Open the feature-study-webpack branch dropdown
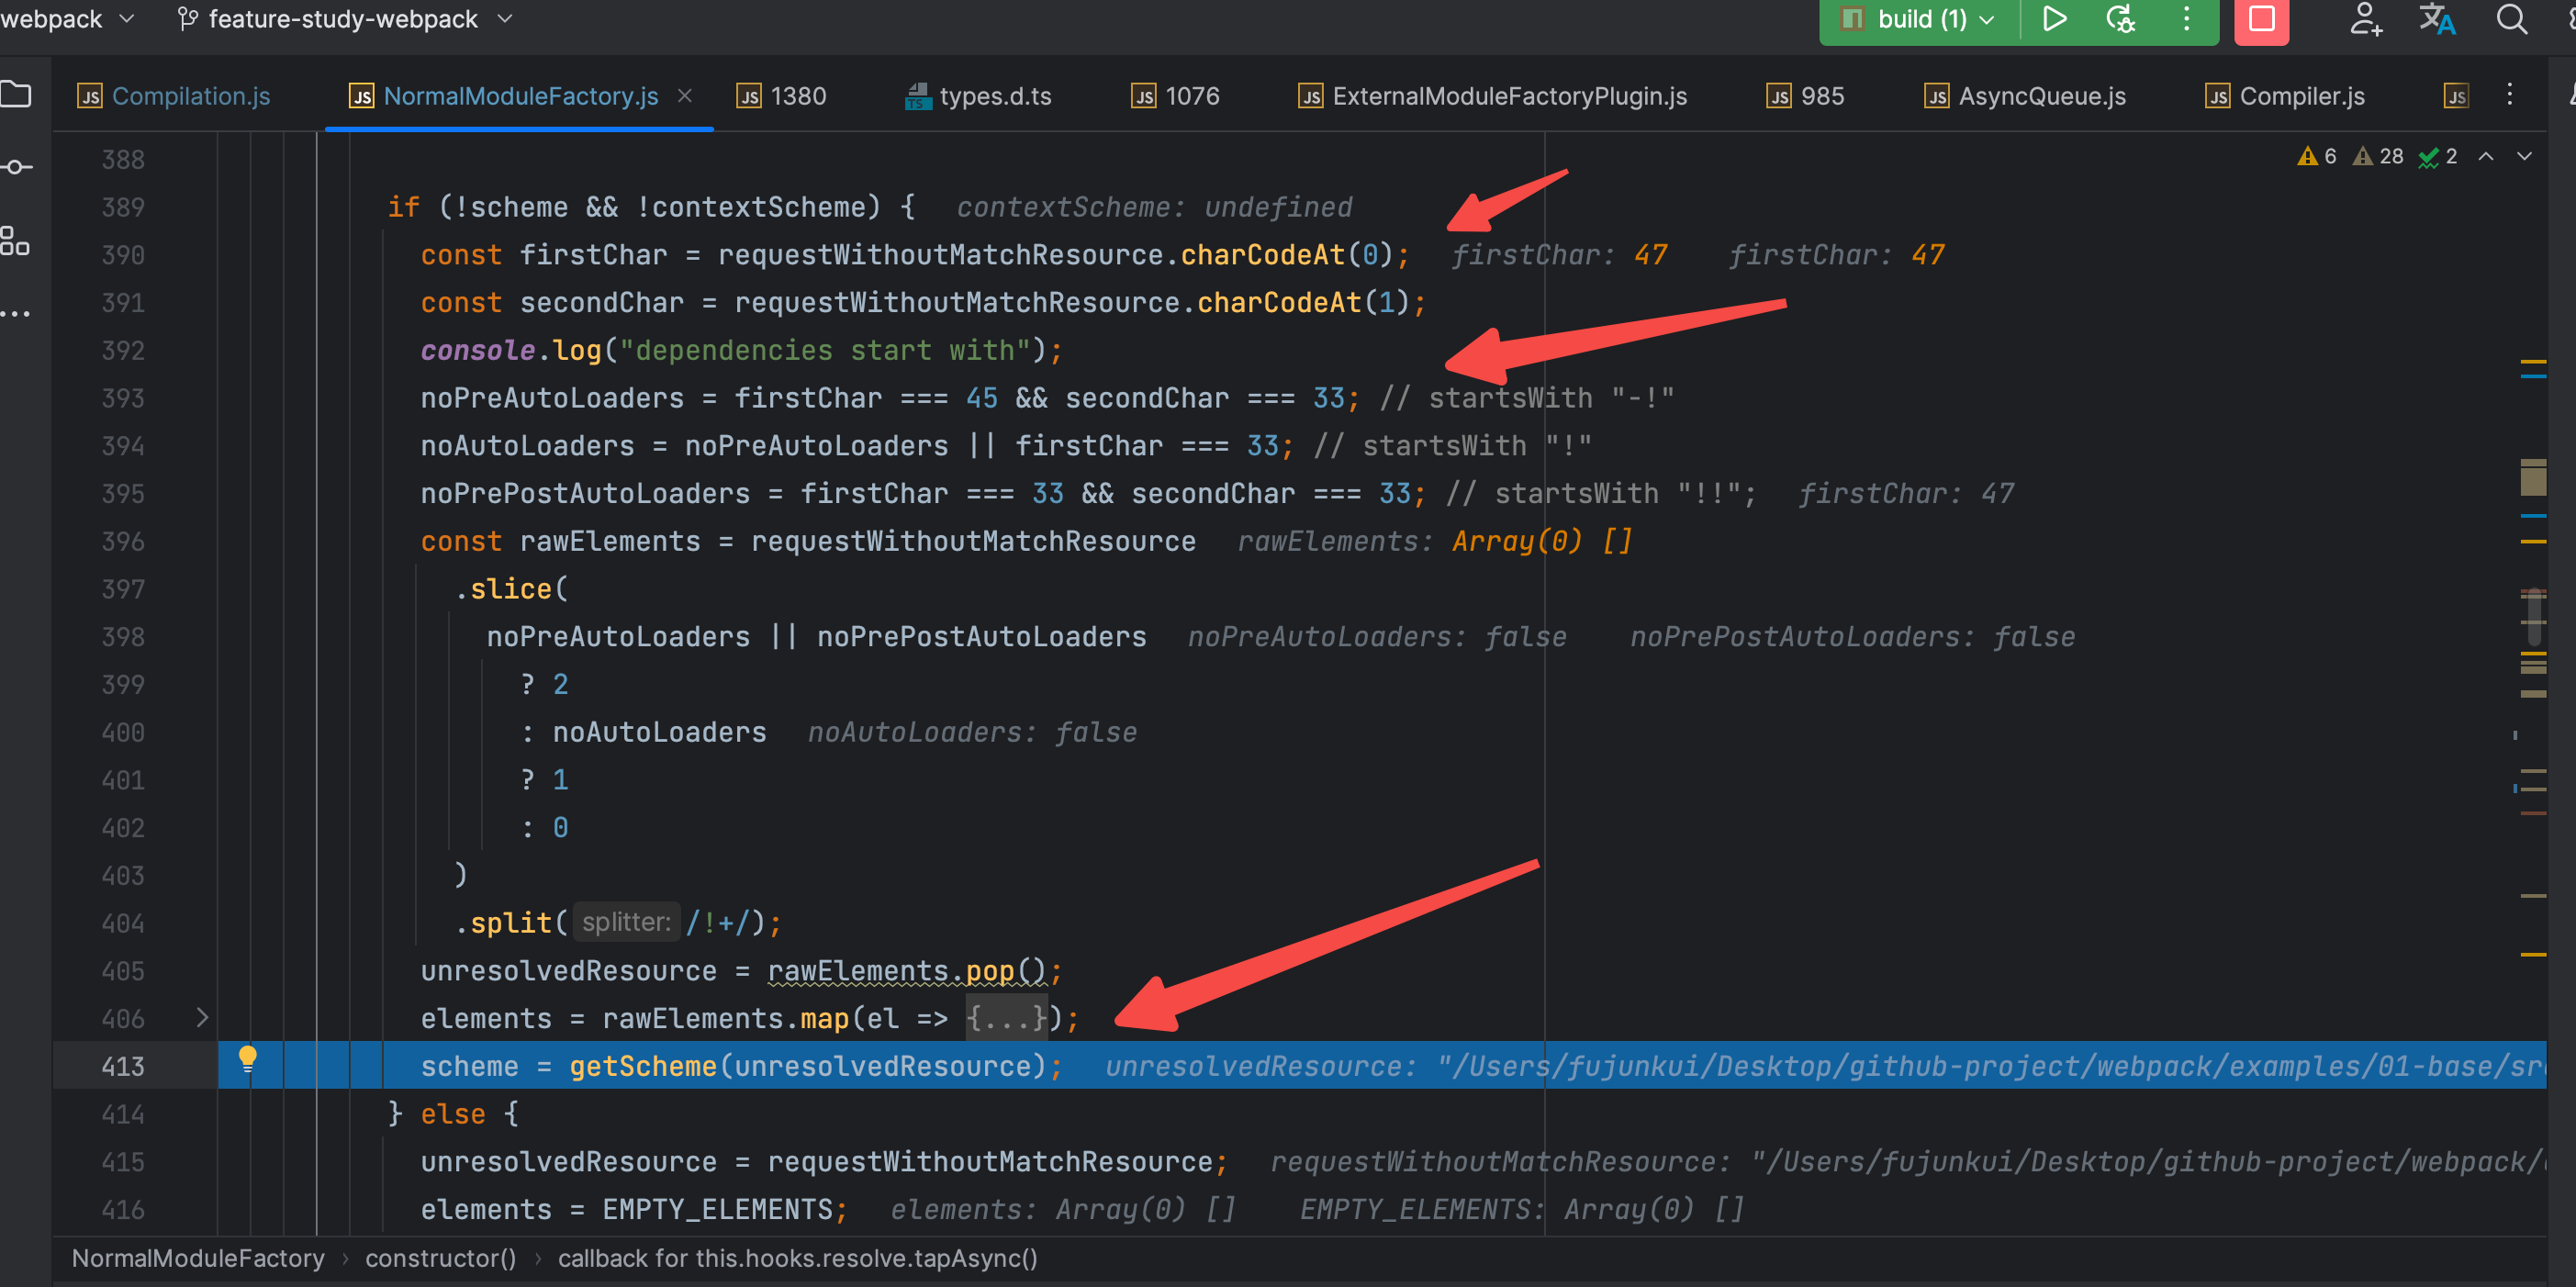The height and width of the screenshot is (1287, 2576). pos(344,19)
